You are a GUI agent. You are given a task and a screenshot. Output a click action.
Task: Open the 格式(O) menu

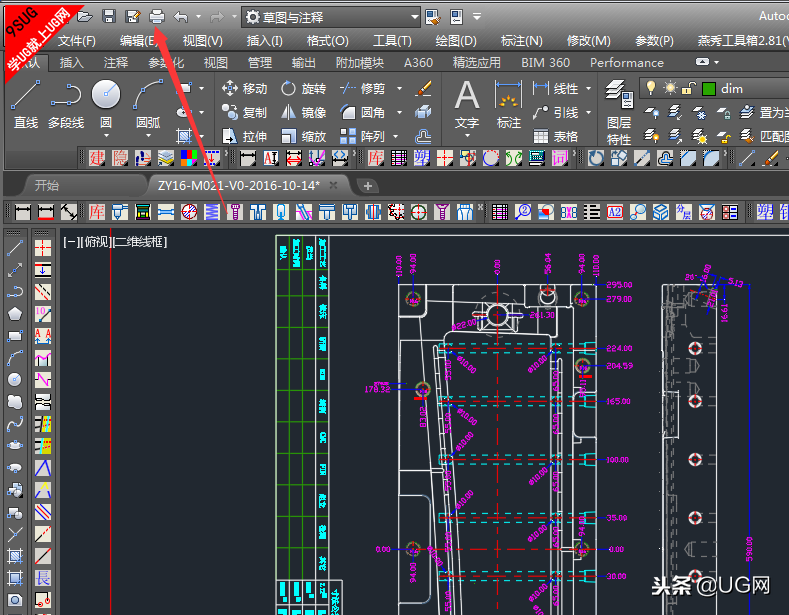point(328,41)
